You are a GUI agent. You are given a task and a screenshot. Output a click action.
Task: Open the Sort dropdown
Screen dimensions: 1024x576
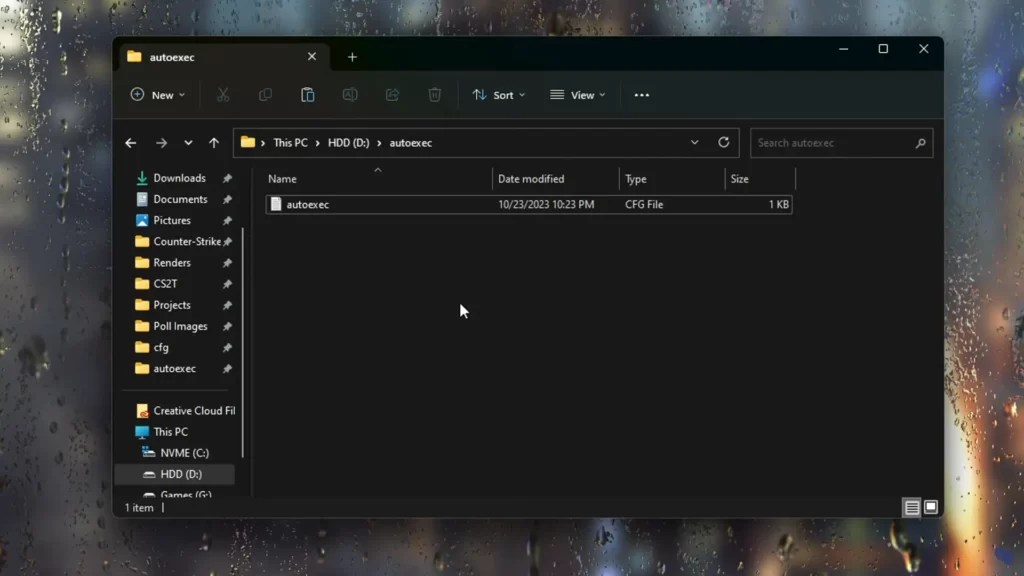pos(498,95)
